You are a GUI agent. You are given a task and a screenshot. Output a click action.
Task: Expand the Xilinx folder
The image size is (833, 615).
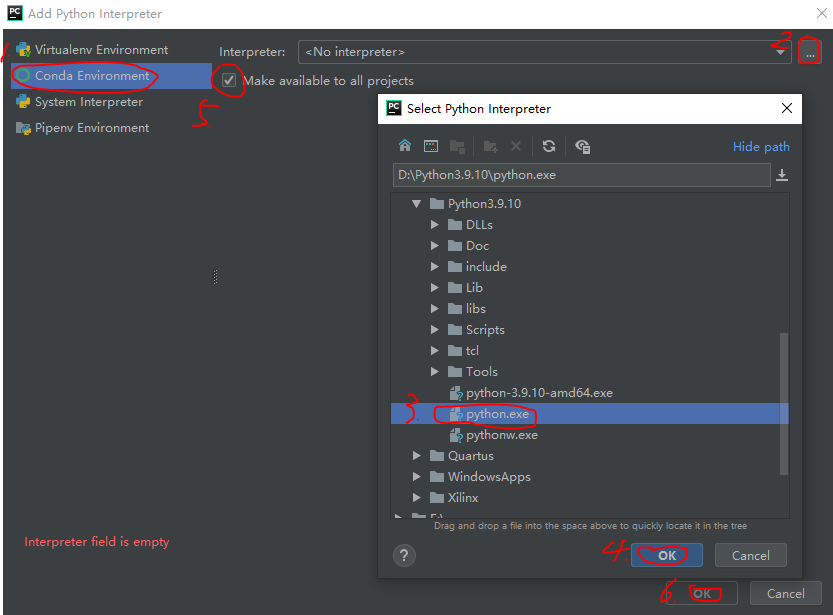point(416,498)
